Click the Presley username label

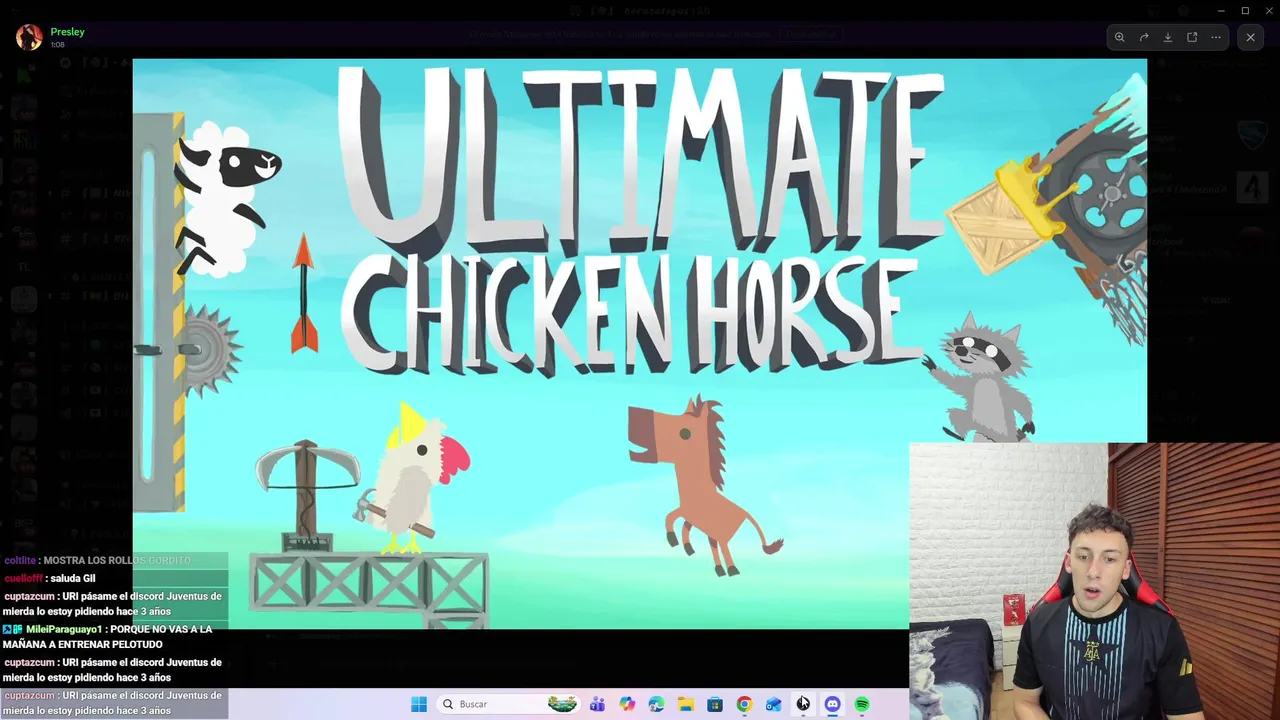(x=68, y=32)
